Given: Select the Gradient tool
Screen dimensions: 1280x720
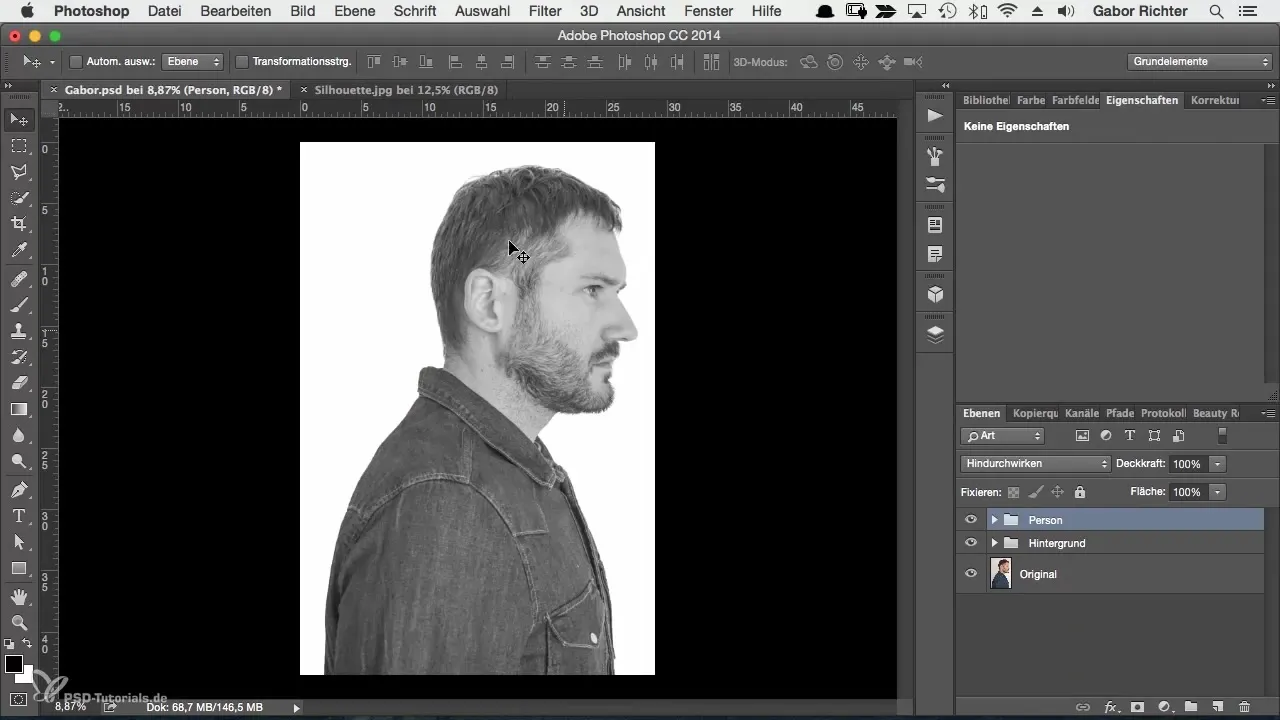Looking at the screenshot, I should (19, 409).
